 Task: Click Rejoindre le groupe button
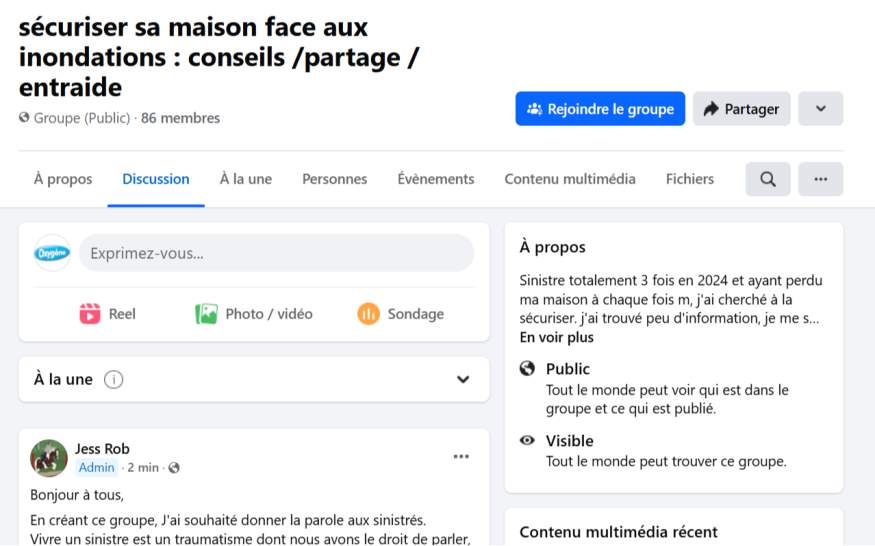600,109
